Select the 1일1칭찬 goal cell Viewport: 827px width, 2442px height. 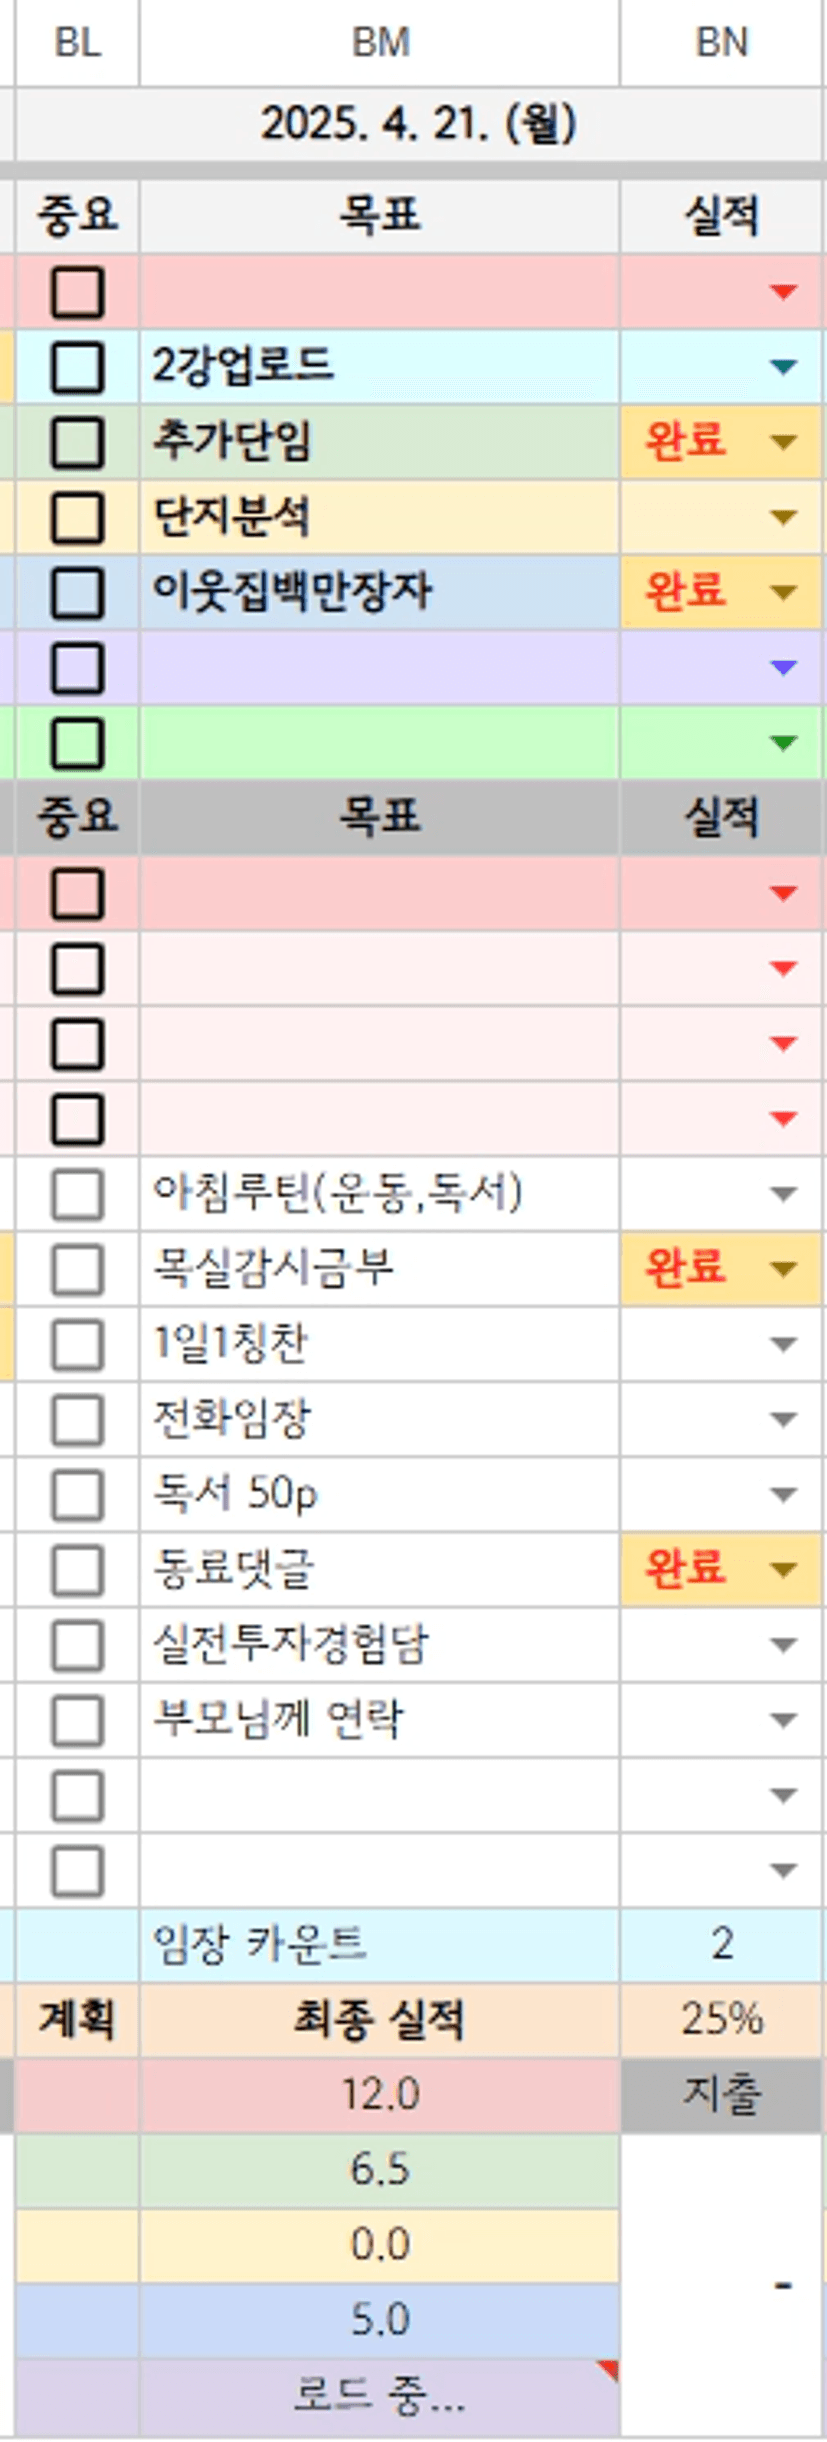click(380, 1344)
